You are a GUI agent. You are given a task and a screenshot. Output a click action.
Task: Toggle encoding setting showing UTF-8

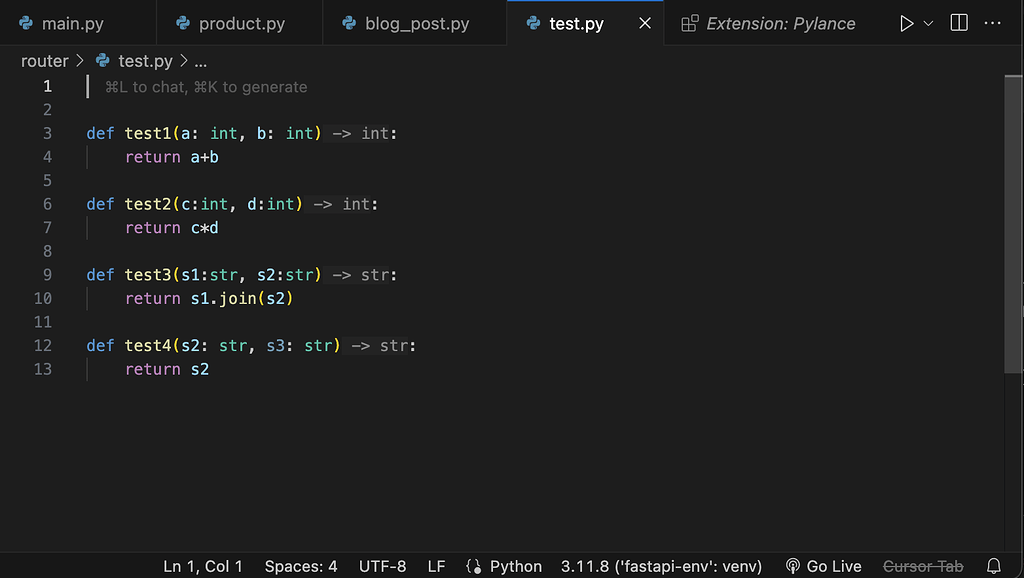[382, 565]
